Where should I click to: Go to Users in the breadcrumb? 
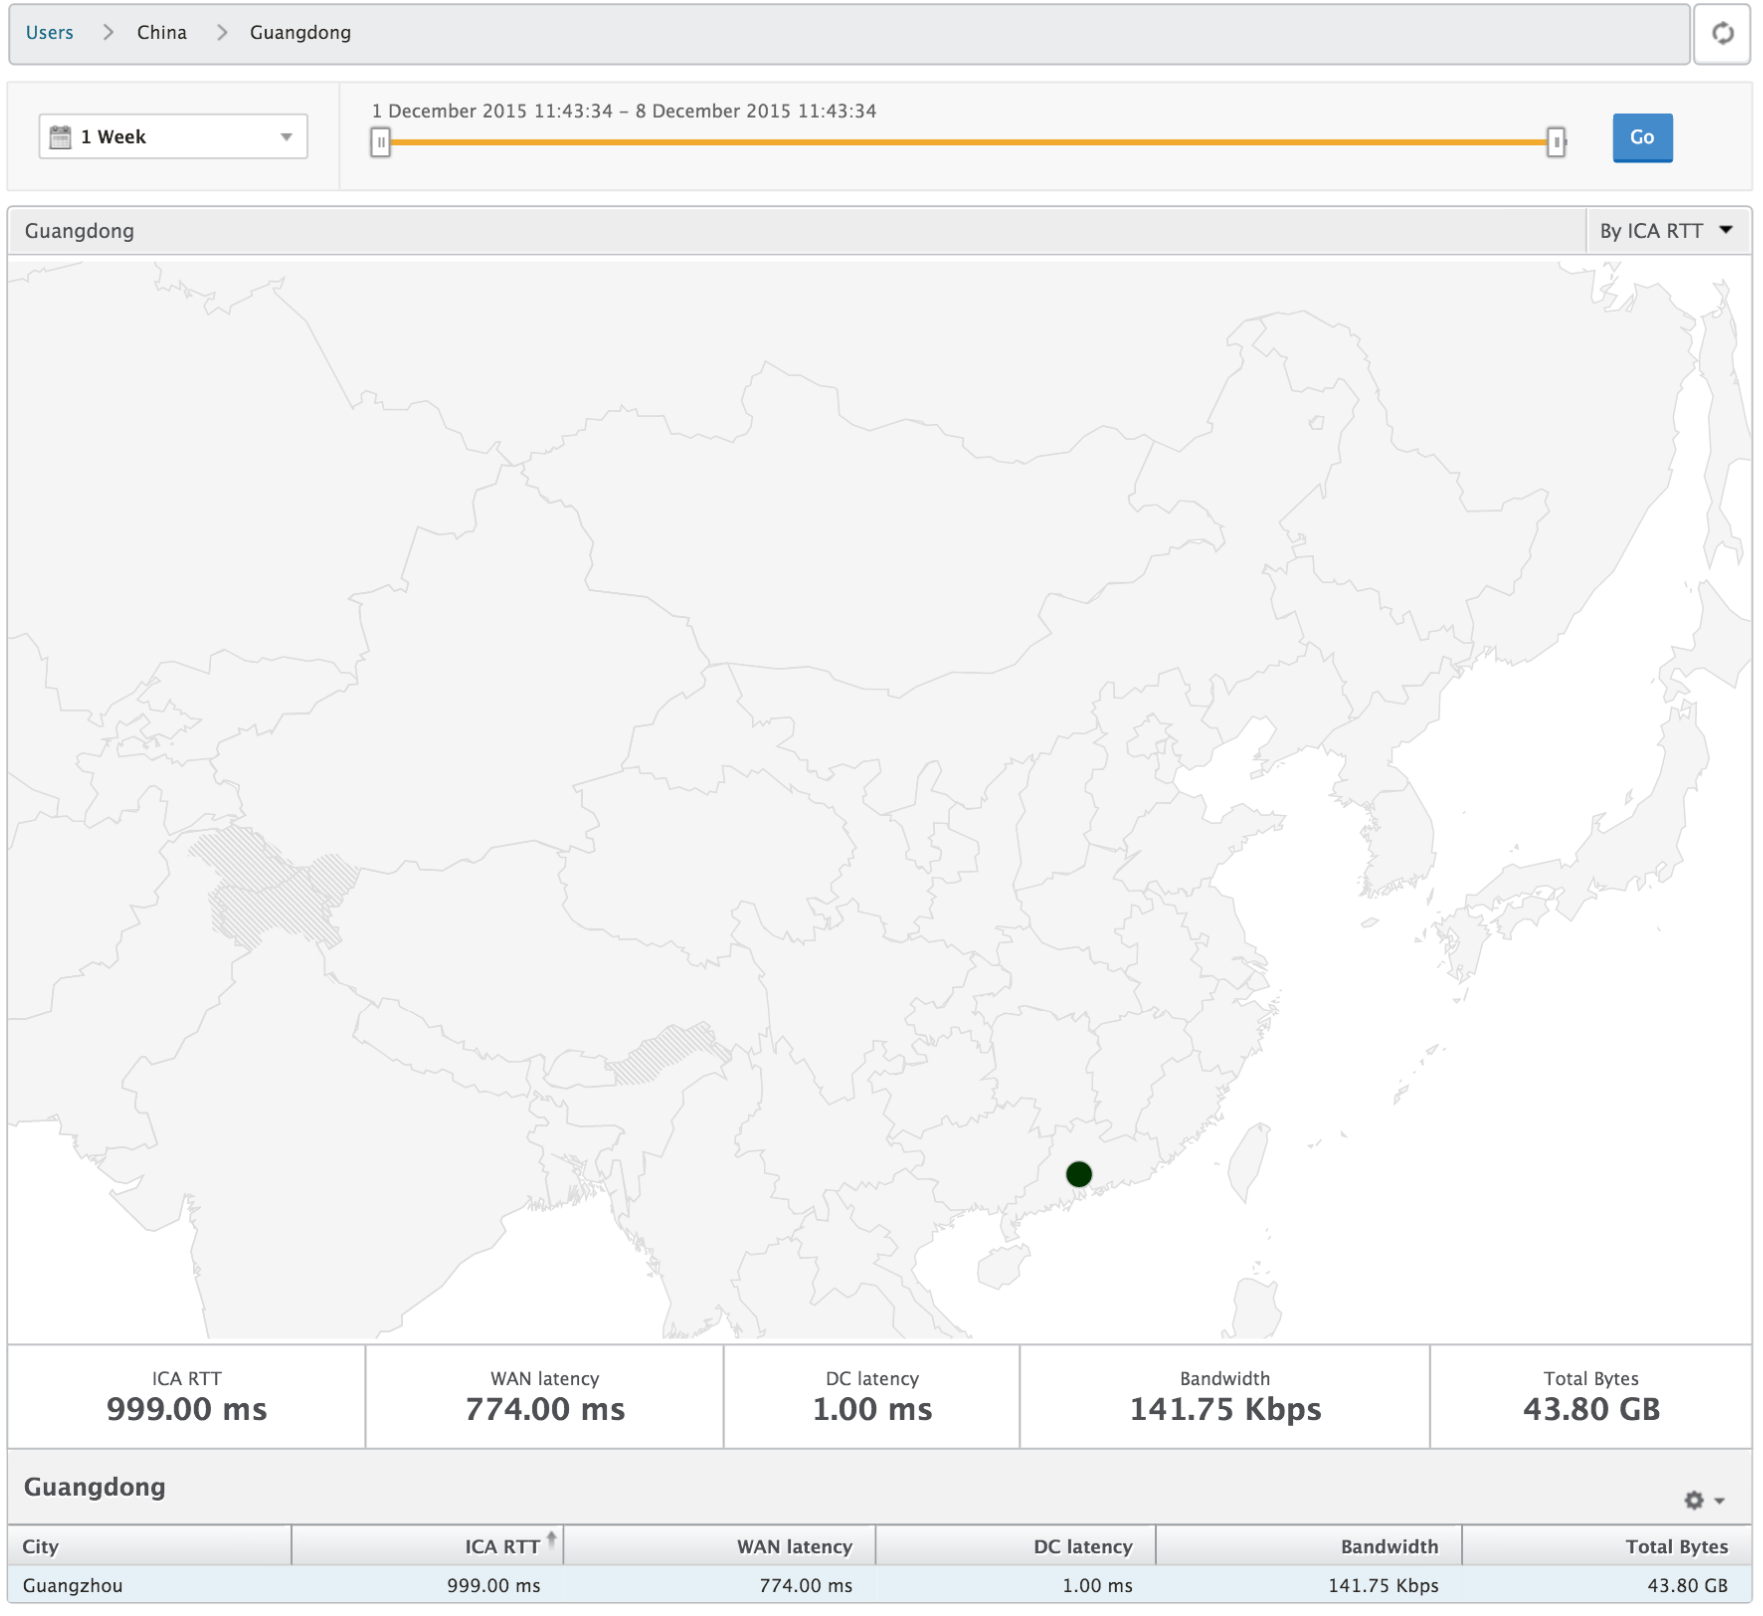50,32
